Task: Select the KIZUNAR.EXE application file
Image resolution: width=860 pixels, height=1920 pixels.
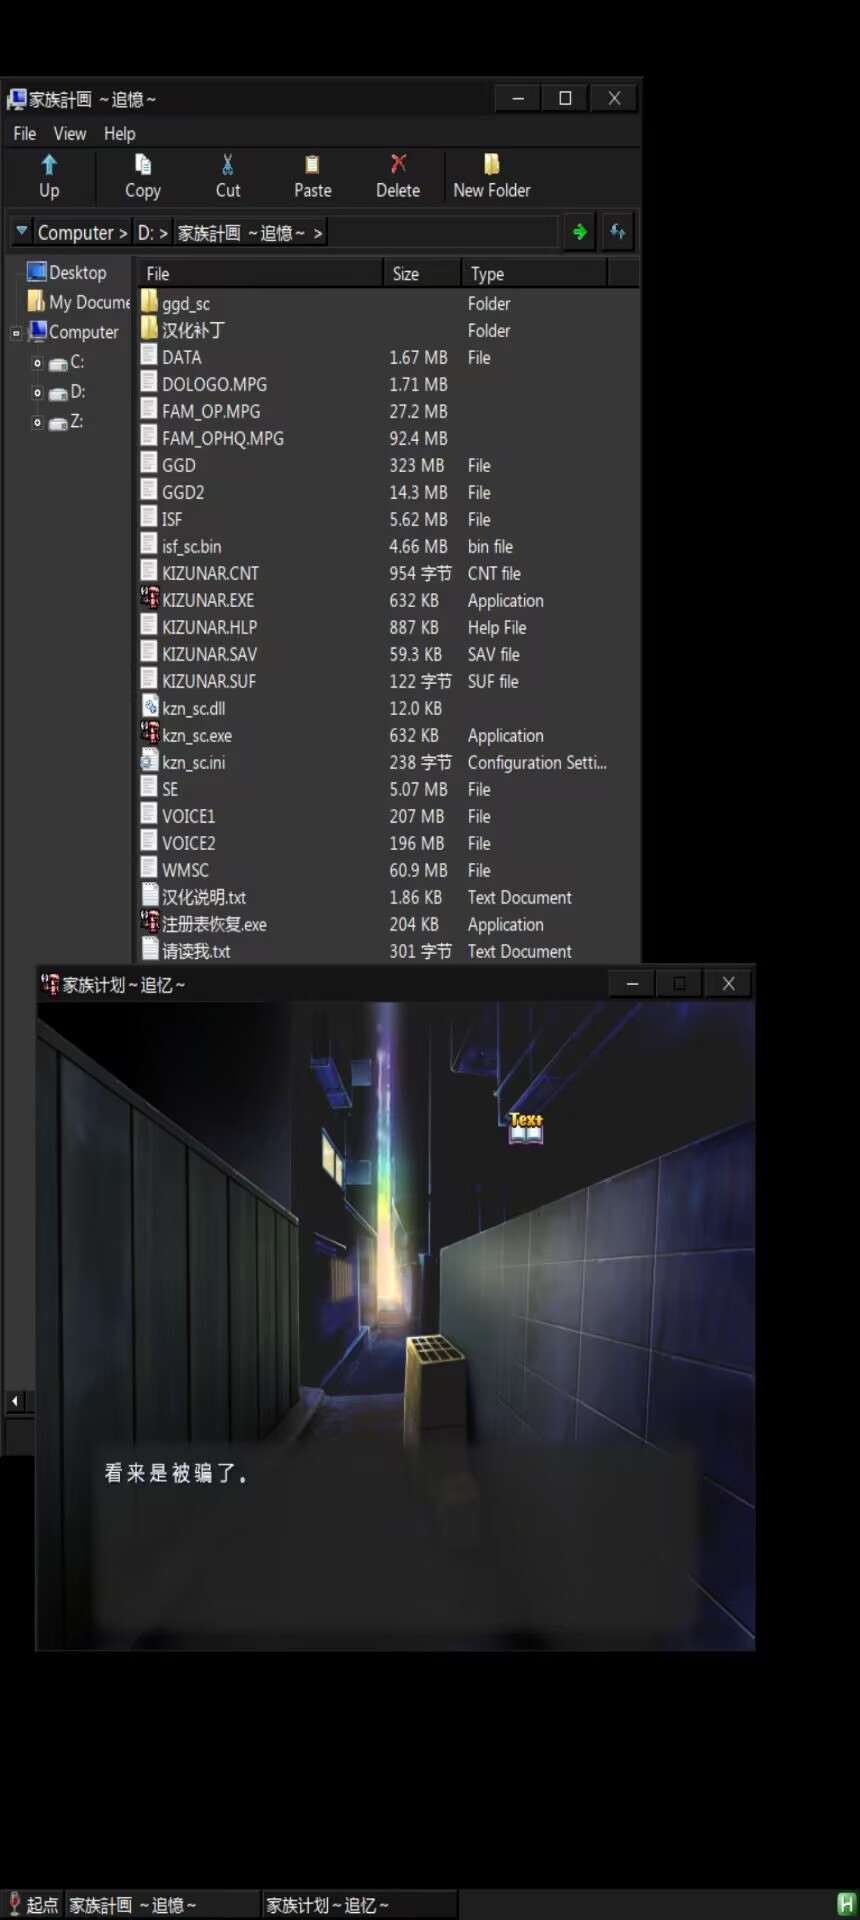Action: click(x=208, y=600)
